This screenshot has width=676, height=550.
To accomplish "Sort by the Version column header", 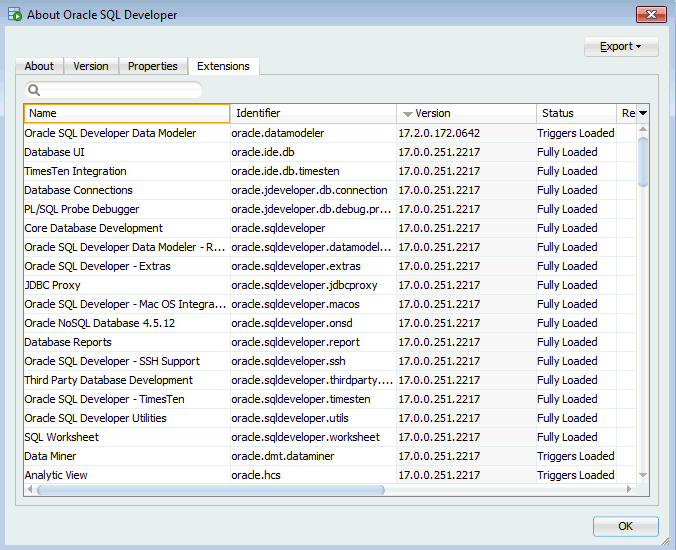I will coord(466,113).
